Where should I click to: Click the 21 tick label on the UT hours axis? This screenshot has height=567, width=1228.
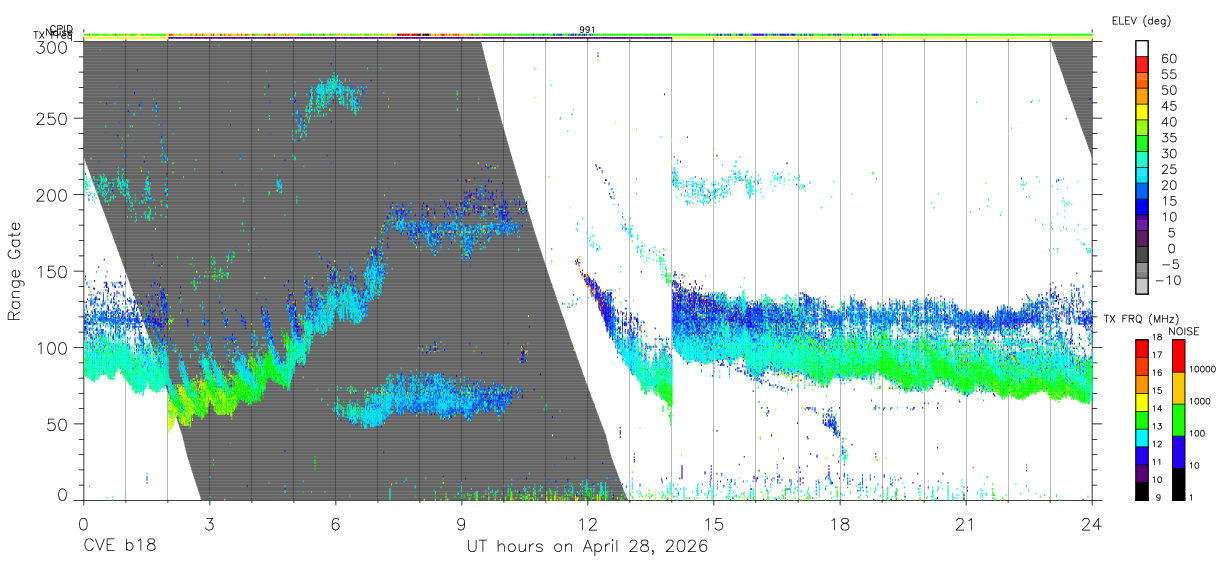tap(966, 524)
